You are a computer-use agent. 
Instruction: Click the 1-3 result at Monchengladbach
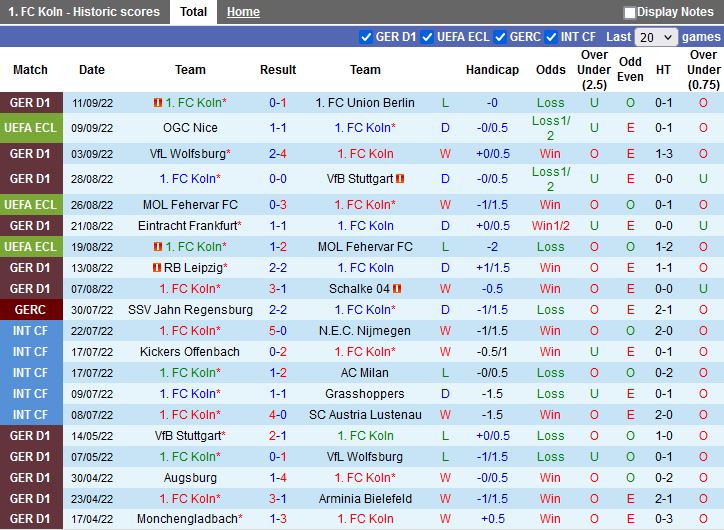[278, 519]
